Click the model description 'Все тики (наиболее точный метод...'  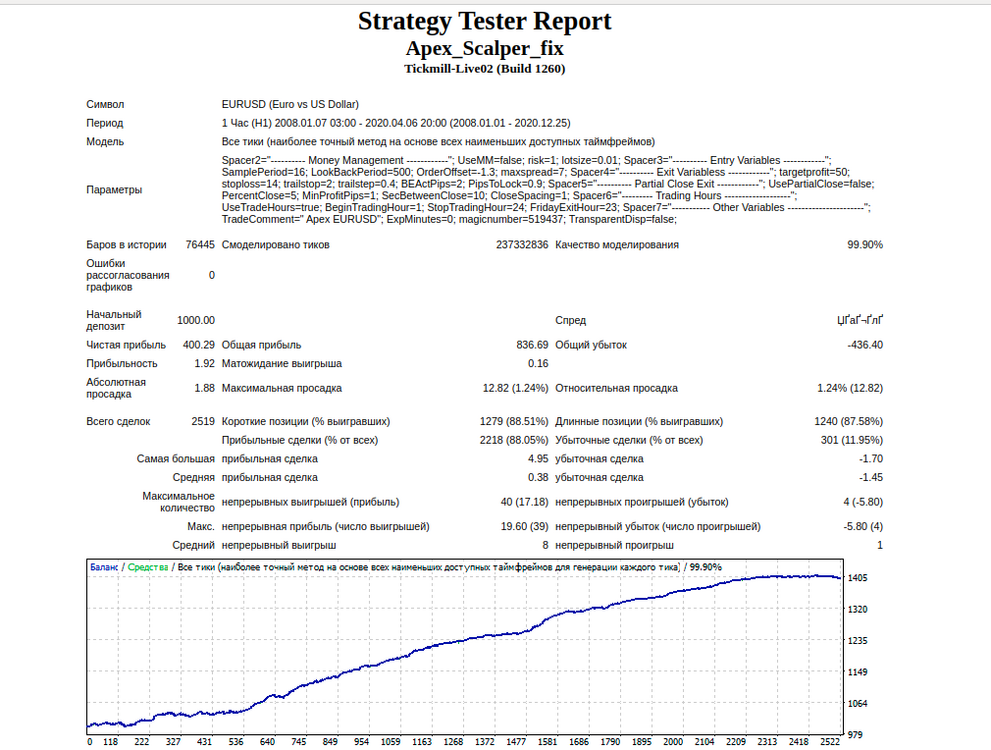tap(438, 142)
